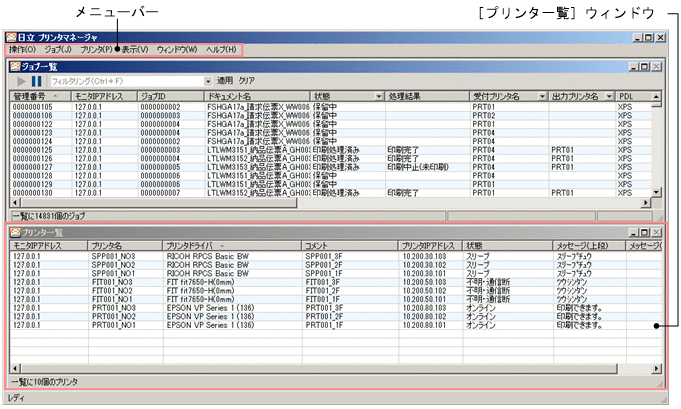Image resolution: width=681 pixels, height=409 pixels.
Task: Open the 表示(V) menu
Action: 135,49
